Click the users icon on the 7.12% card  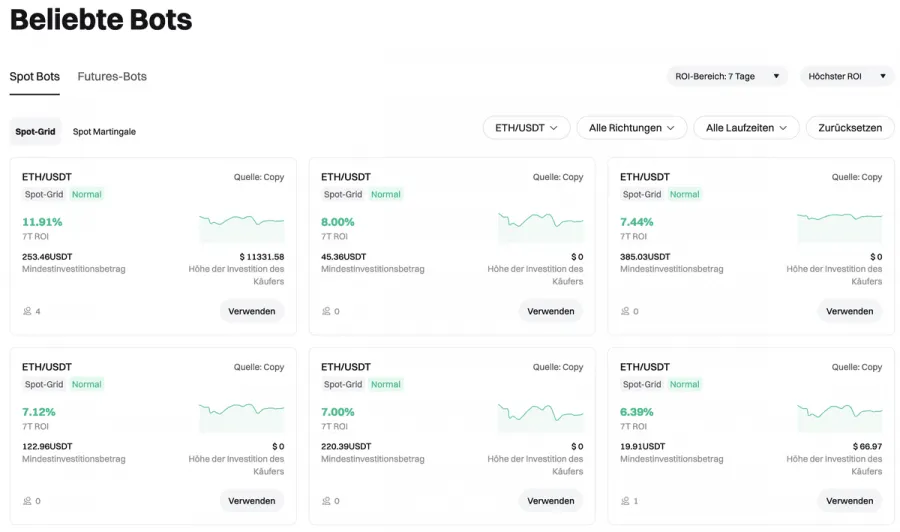point(27,500)
